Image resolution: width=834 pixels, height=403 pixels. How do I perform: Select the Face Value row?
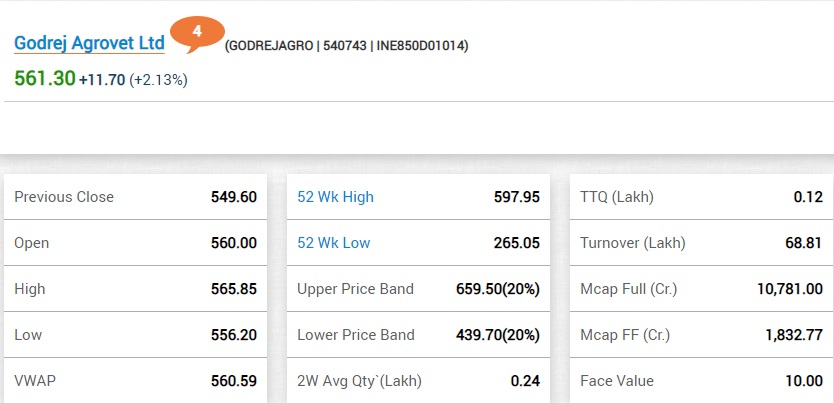[702, 381]
